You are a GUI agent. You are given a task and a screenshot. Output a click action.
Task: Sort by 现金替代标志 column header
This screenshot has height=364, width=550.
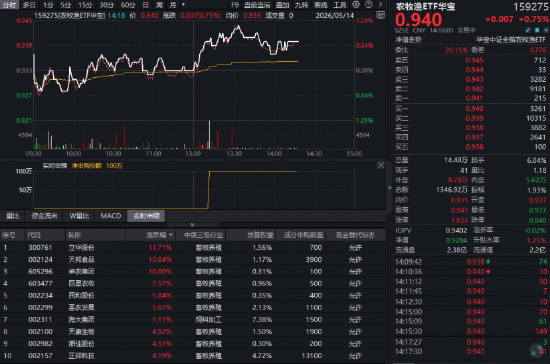click(x=355, y=235)
